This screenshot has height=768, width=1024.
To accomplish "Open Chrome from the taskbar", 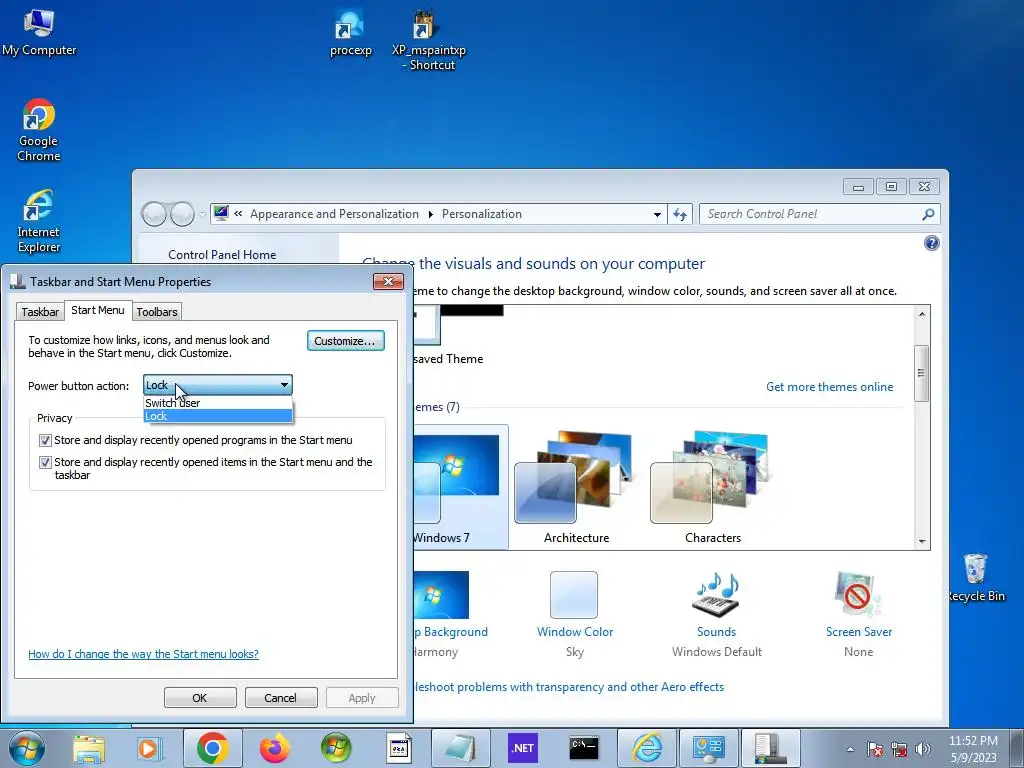I will [x=212, y=748].
